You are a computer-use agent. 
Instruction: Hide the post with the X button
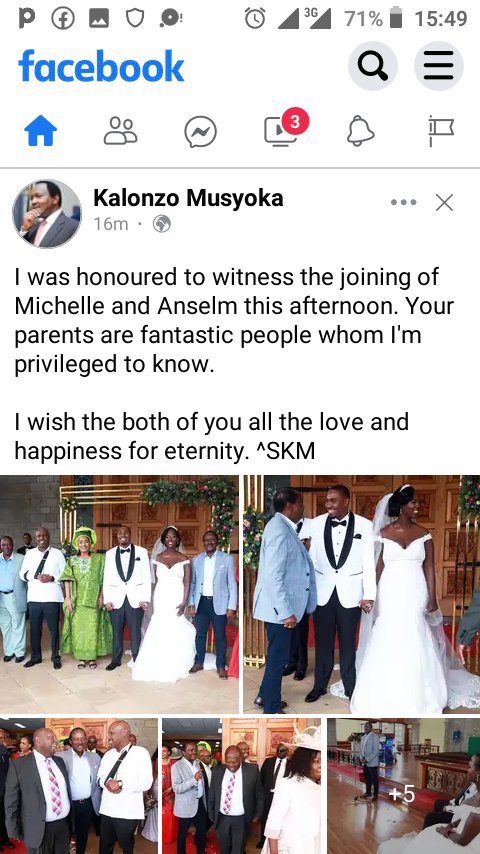445,203
